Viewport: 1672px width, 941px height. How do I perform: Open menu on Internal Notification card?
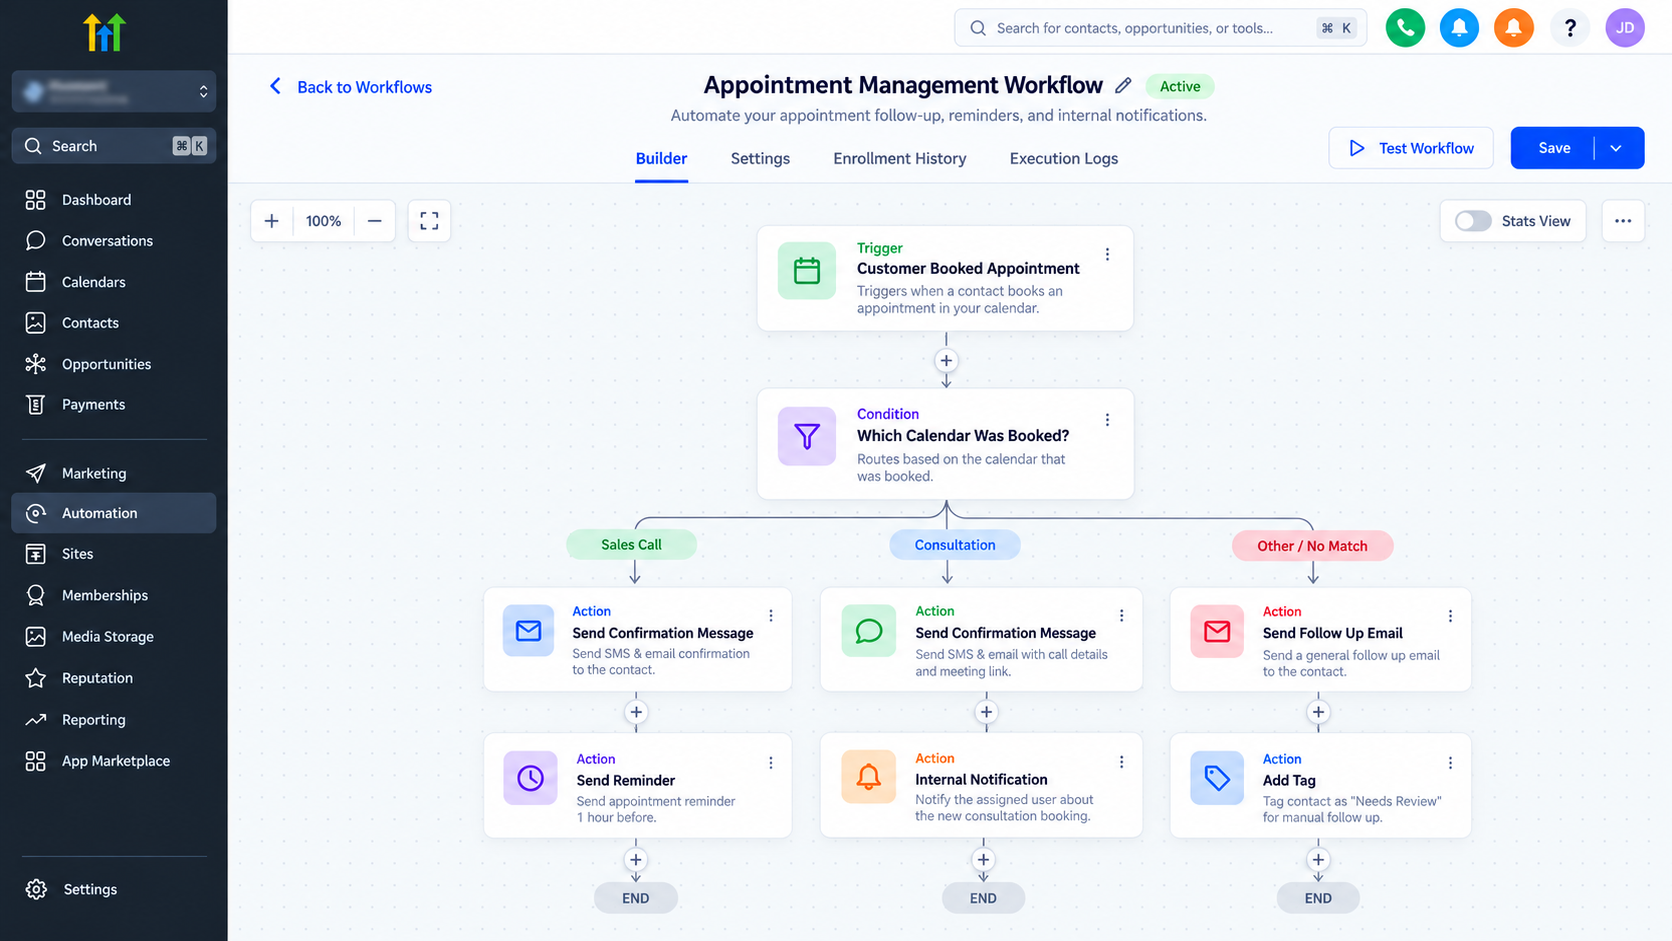point(1121,762)
